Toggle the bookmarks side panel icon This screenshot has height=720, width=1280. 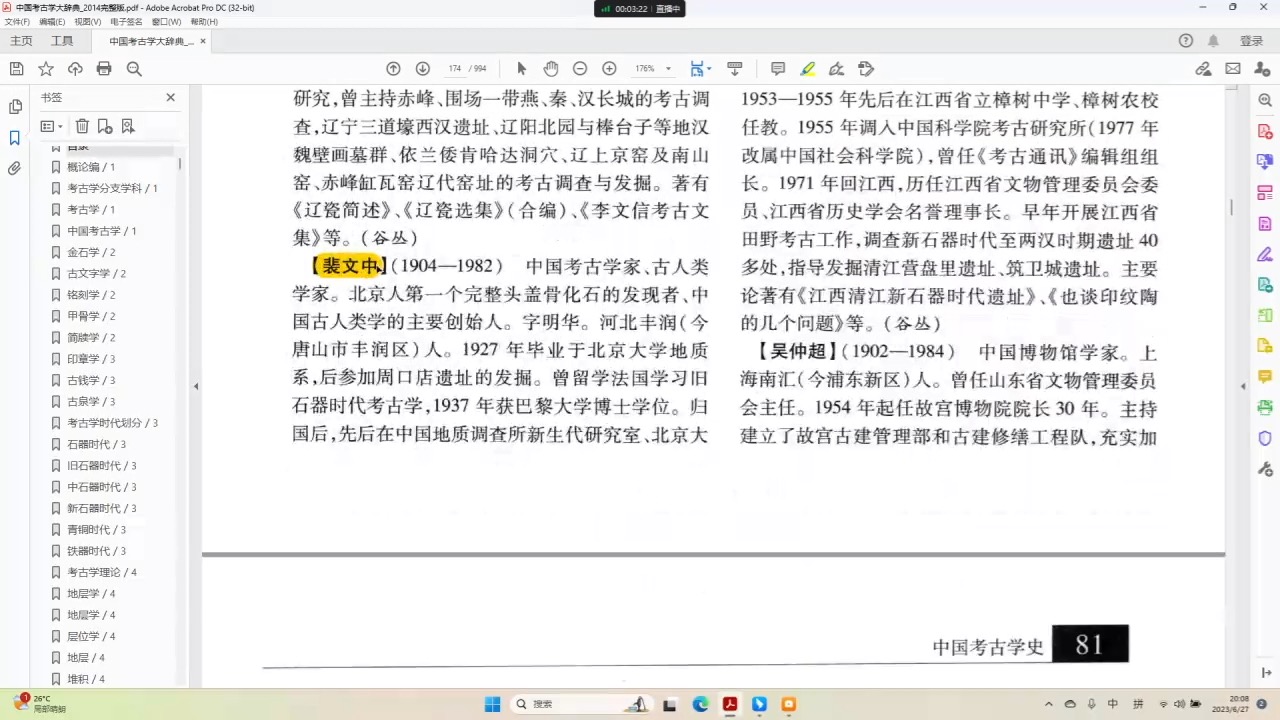[15, 138]
